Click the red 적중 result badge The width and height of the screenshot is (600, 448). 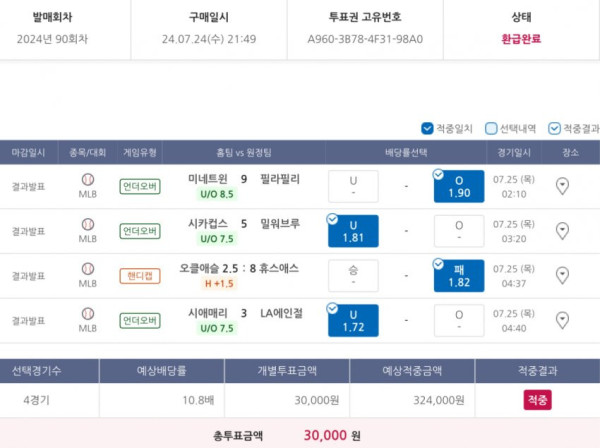point(537,399)
